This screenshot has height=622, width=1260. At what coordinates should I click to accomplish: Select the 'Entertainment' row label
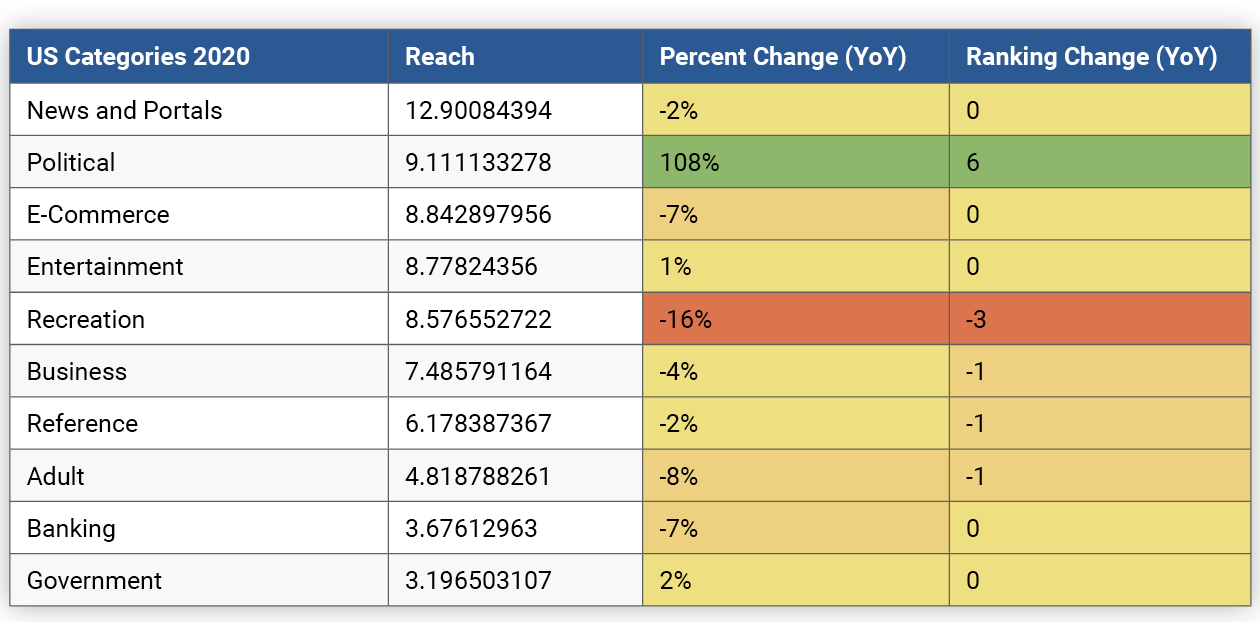pos(105,267)
